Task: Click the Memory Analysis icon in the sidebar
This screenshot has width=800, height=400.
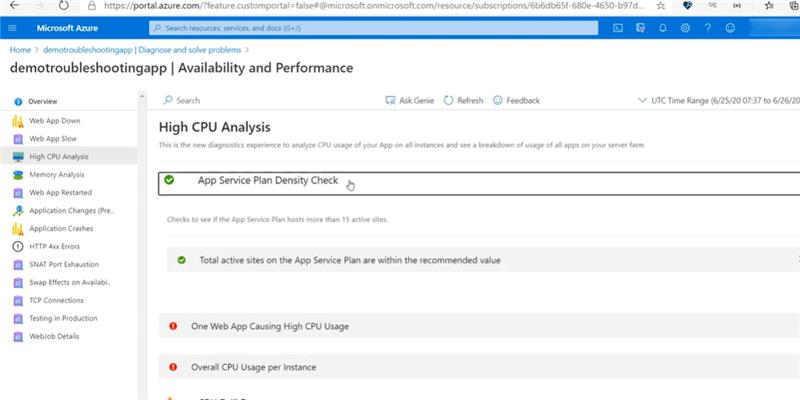Action: pyautogui.click(x=18, y=174)
